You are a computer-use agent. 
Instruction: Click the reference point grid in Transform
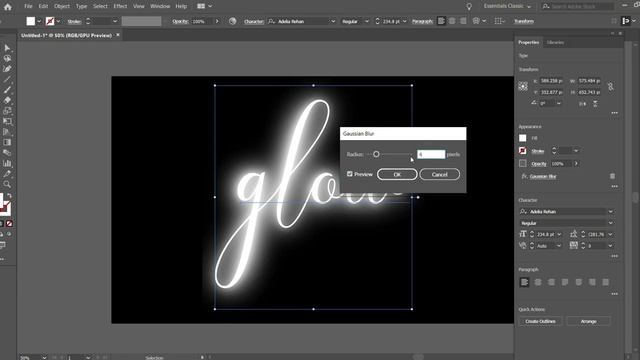pos(523,87)
